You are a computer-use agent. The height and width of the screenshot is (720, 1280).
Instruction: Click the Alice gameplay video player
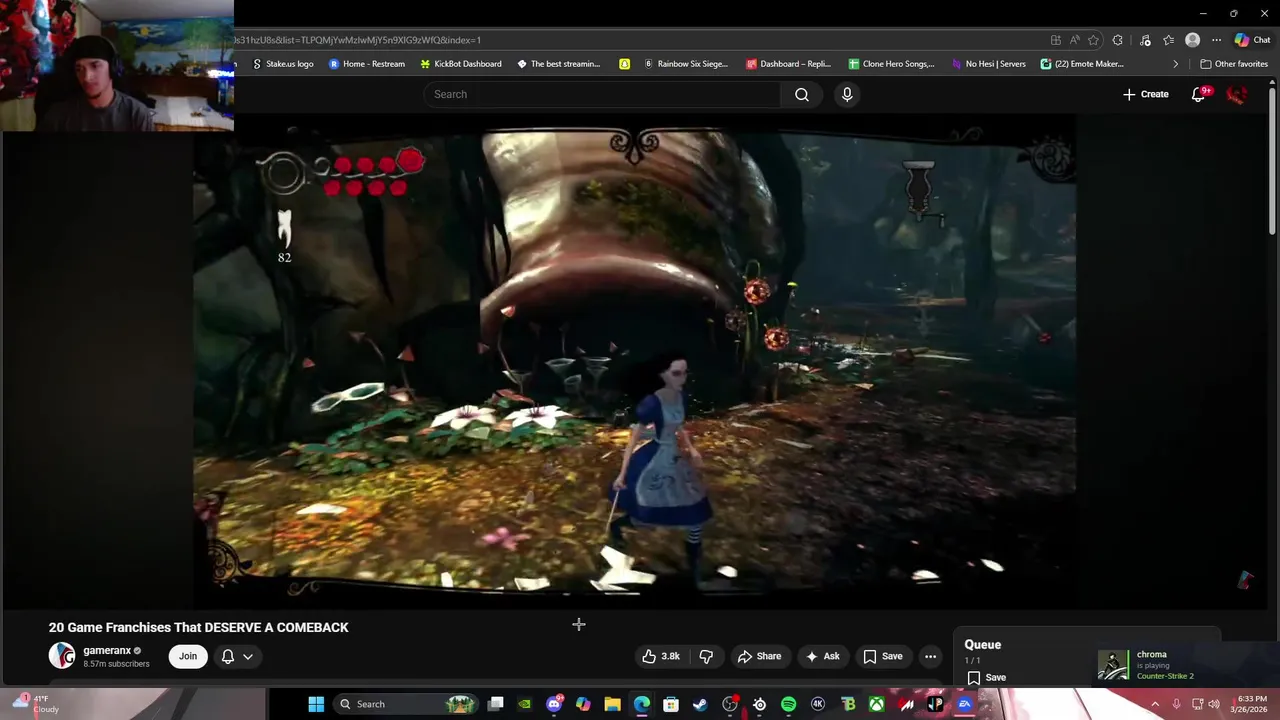point(635,360)
